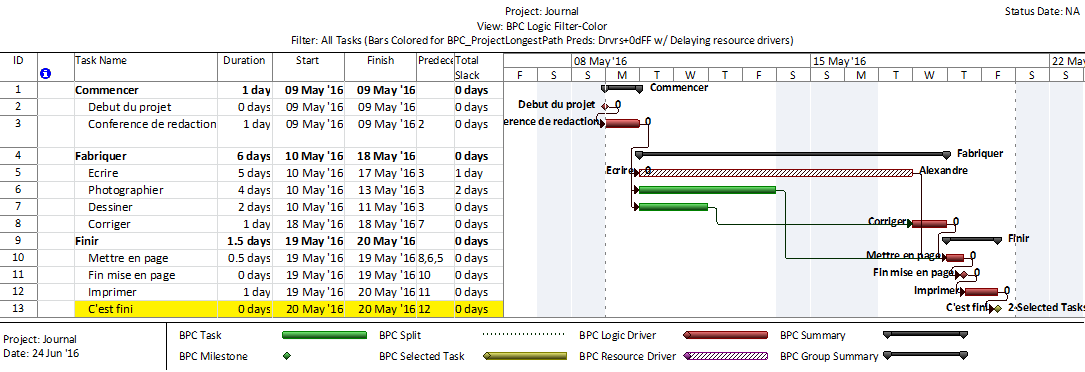Image resolution: width=1085 pixels, height=372 pixels.
Task: Select the Finir summary bar in chart
Action: 972,239
